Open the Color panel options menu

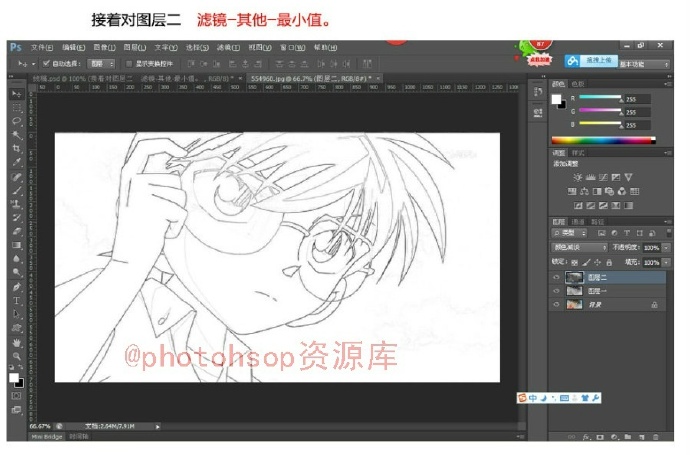[x=668, y=84]
